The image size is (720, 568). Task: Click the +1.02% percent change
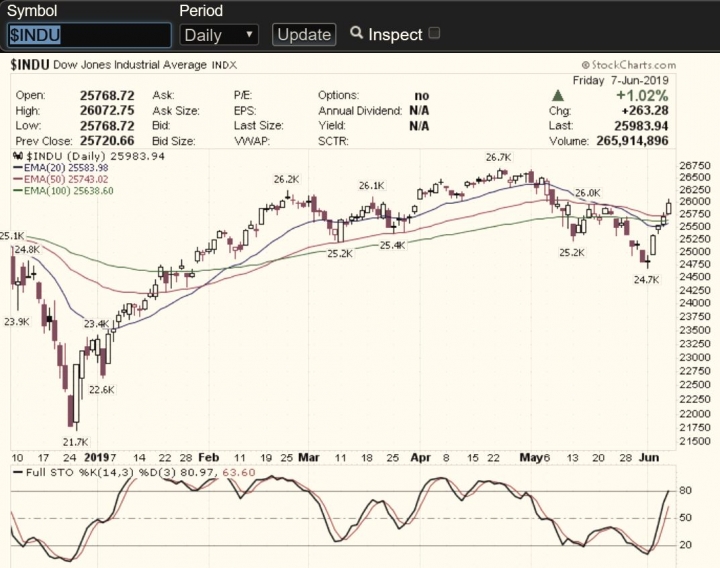pos(642,96)
